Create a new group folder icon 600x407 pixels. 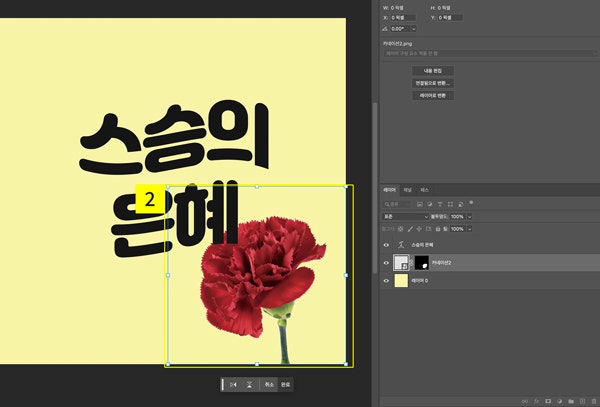(x=571, y=401)
